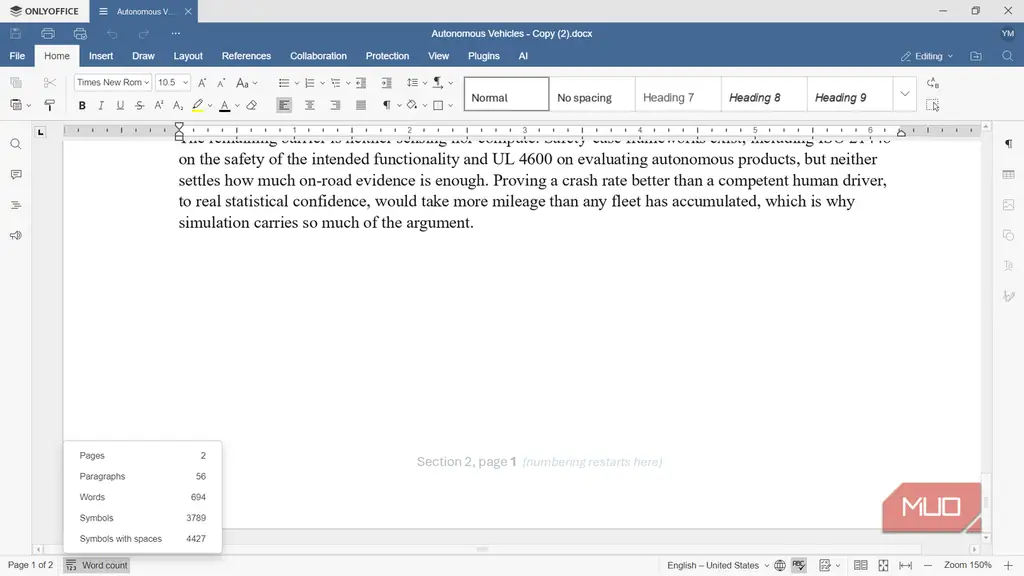Click the Fit to Width icon
Screen dimensions: 1024x576
[905, 566]
